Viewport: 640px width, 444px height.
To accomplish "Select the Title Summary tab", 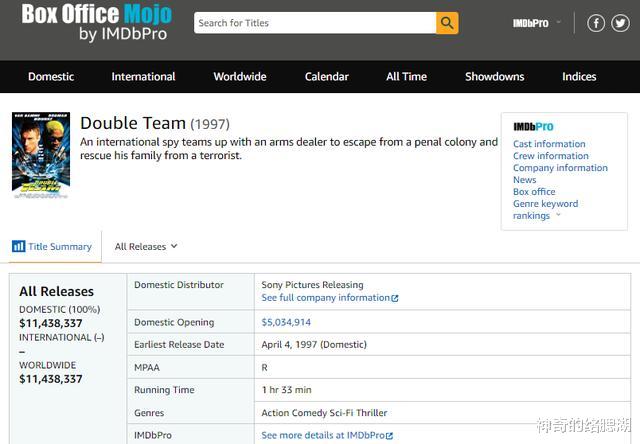I will pyautogui.click(x=55, y=246).
